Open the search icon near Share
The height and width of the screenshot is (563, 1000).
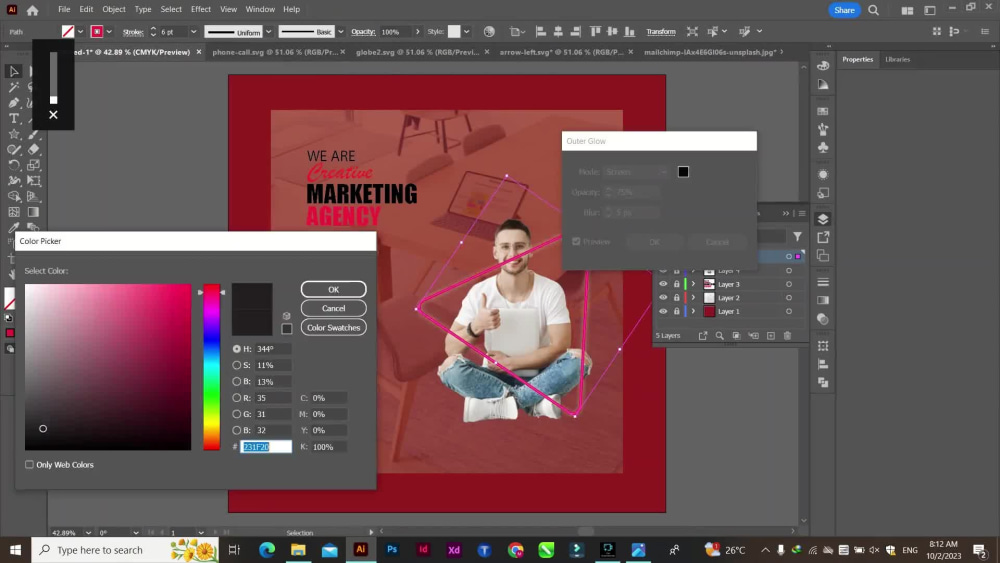tap(873, 10)
